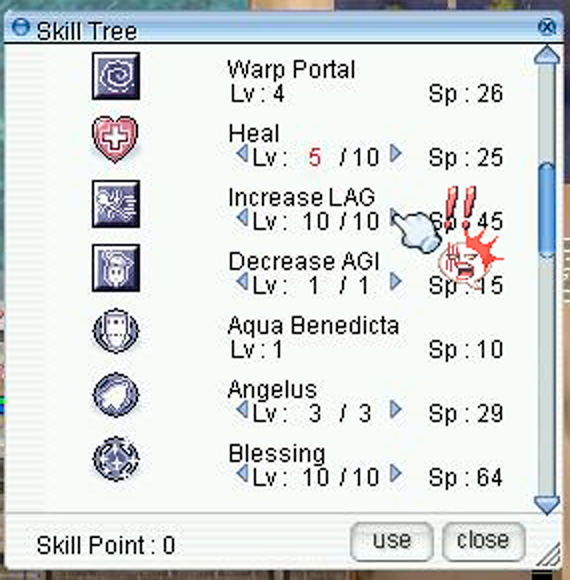This screenshot has height=580, width=570.
Task: Raise Decrease AGI level with right arrow
Action: point(396,281)
